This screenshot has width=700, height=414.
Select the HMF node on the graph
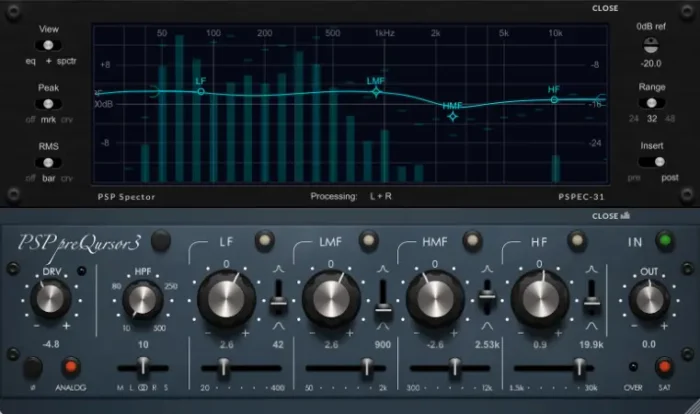[x=453, y=117]
